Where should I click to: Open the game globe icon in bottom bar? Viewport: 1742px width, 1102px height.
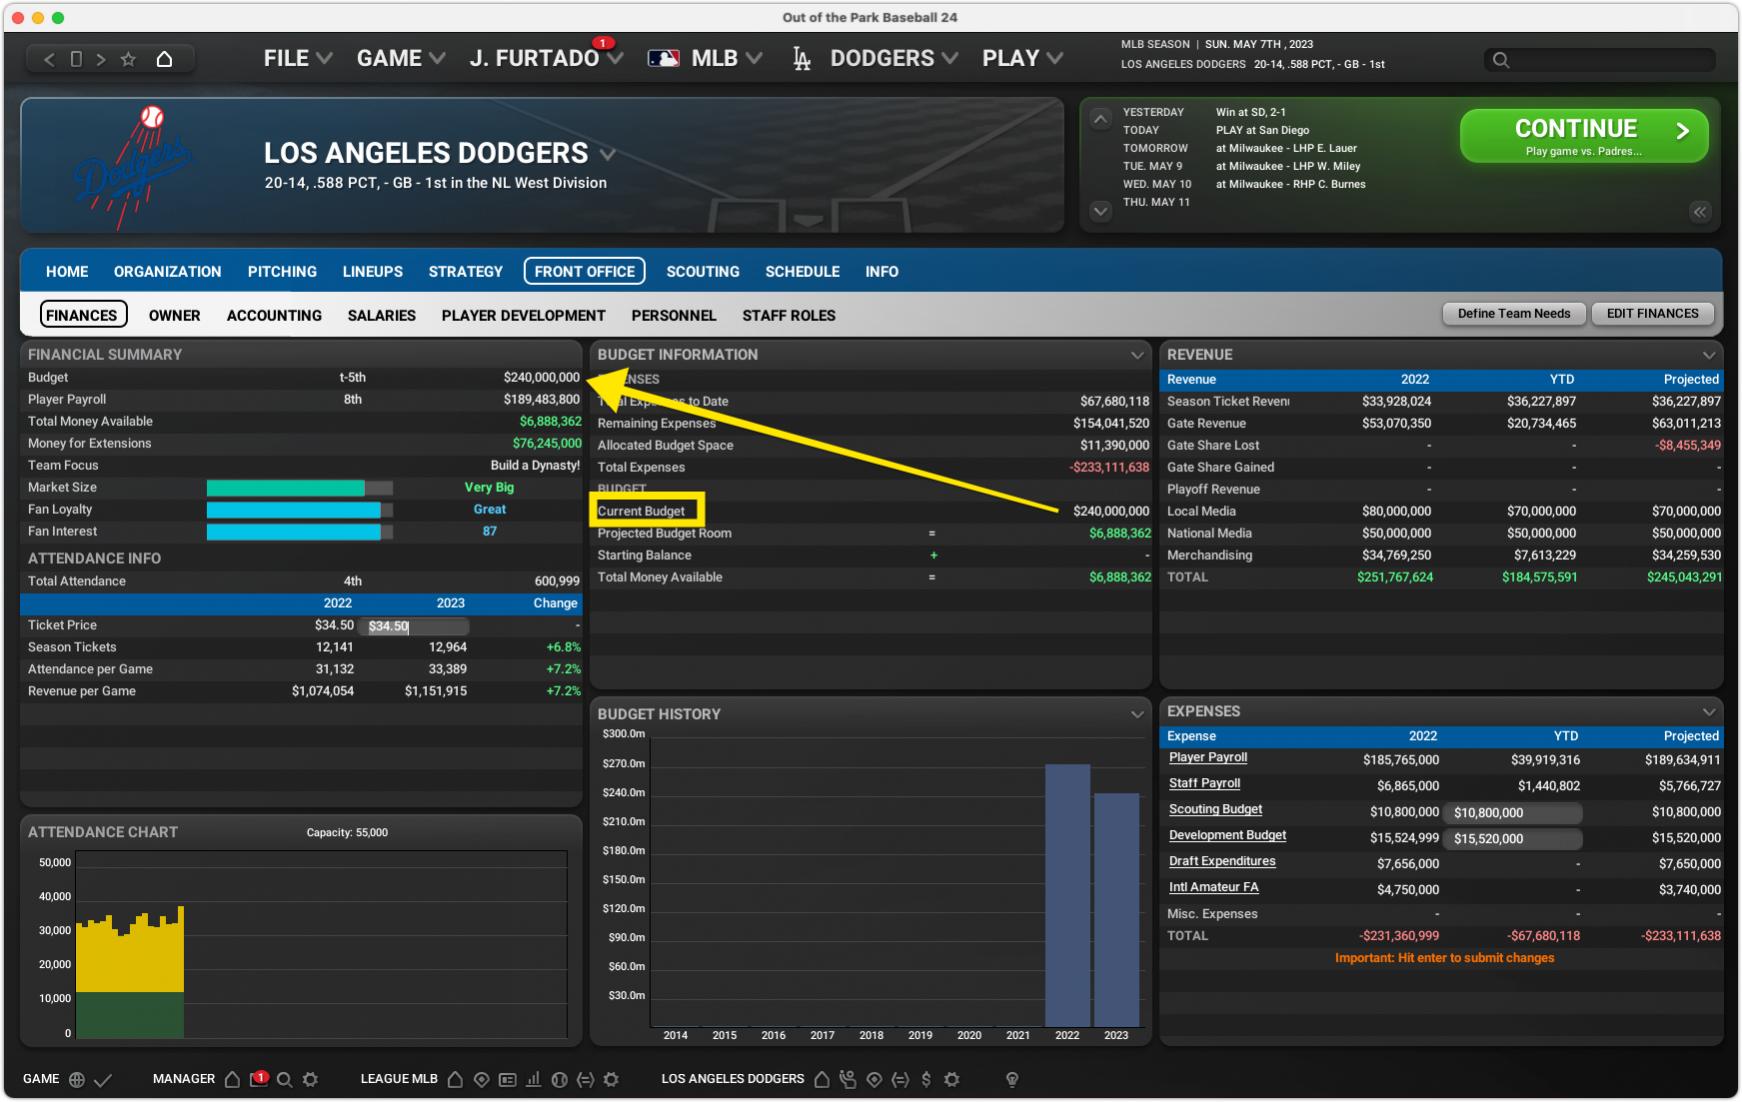tap(77, 1079)
